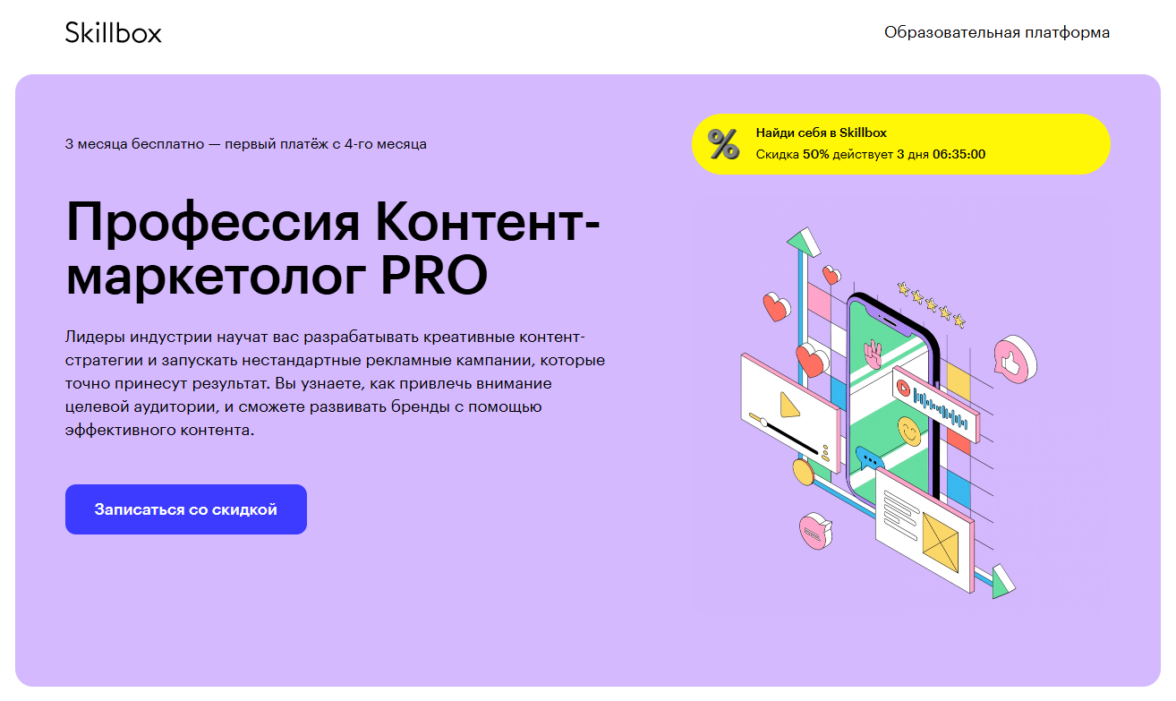Screen dimensions: 1176x701
Task: Click the percent icon in the banner
Action: click(724, 144)
